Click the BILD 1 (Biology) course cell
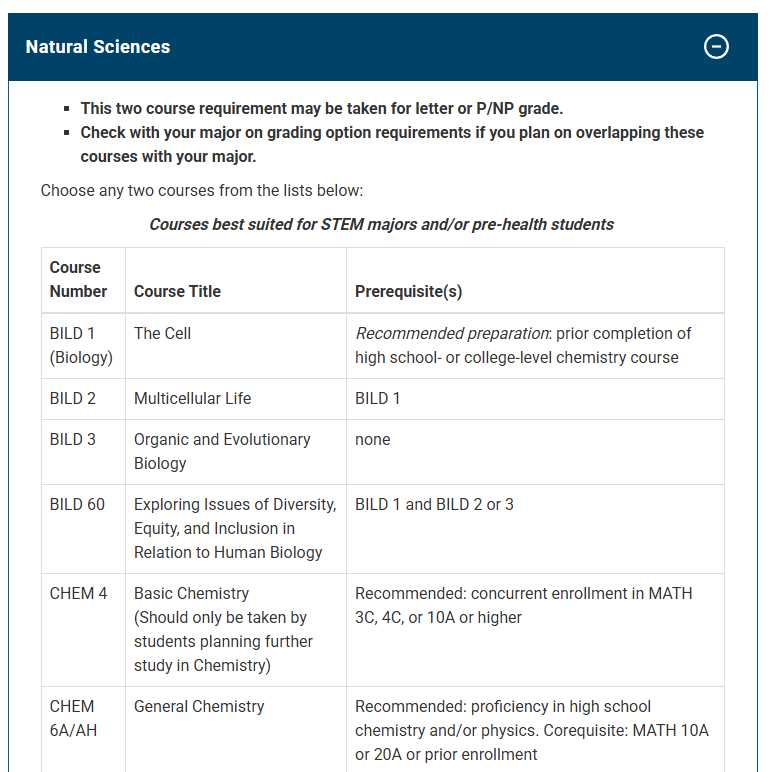This screenshot has width=771, height=772. click(81, 345)
